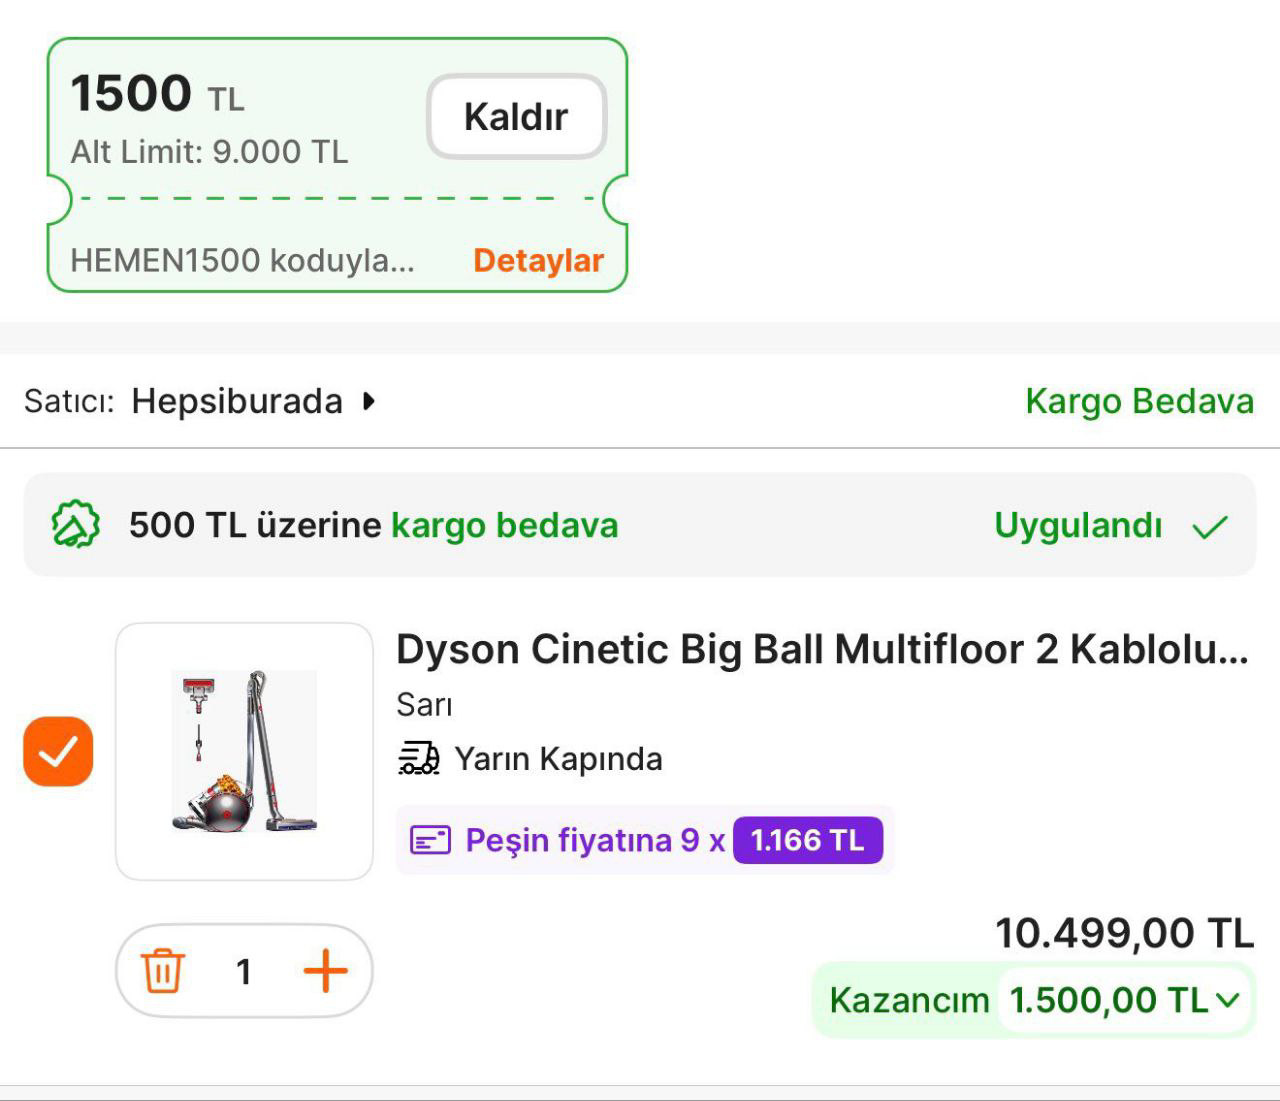Click the purple 1.166 TL badge
The height and width of the screenshot is (1101, 1280).
point(807,840)
